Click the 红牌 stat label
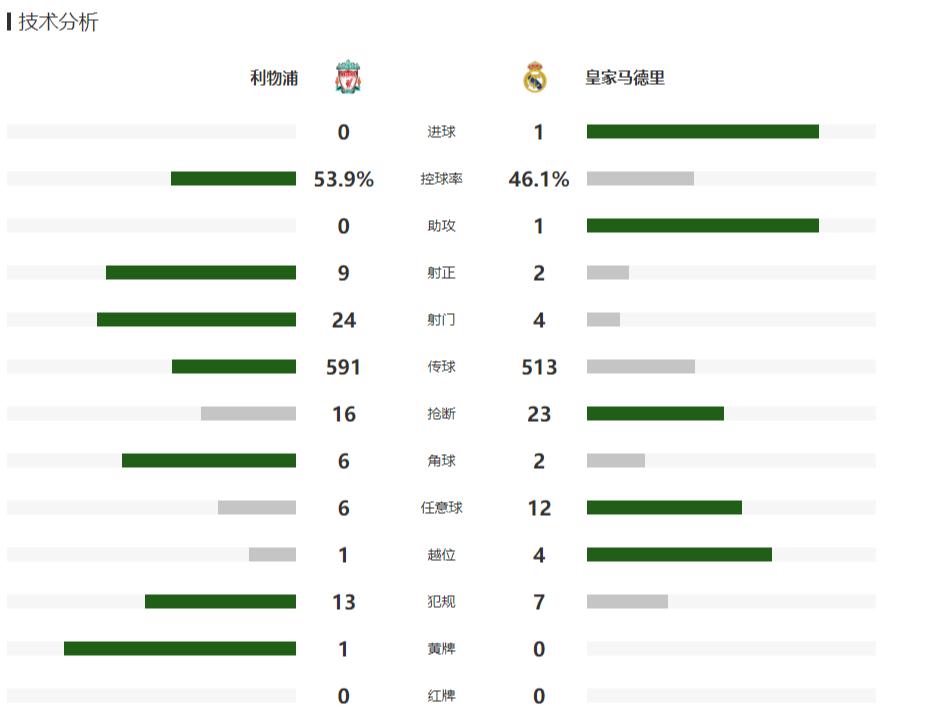This screenshot has height=708, width=943. click(441, 695)
